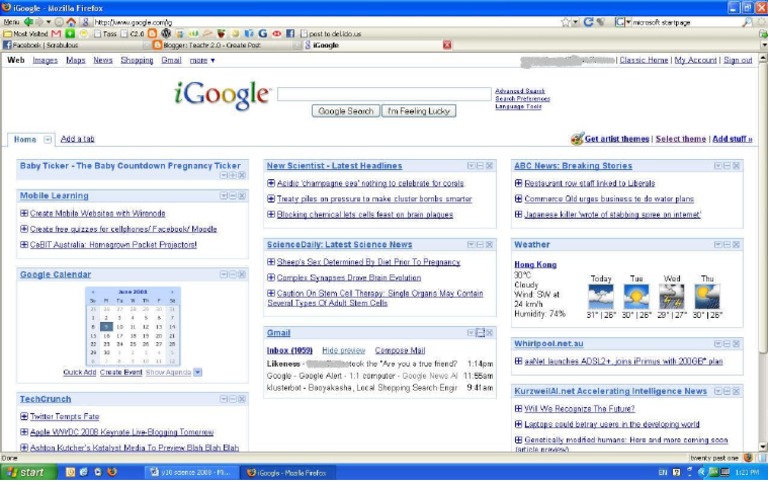Open the Home tab dropdown arrow
The image size is (768, 484).
(x=47, y=140)
